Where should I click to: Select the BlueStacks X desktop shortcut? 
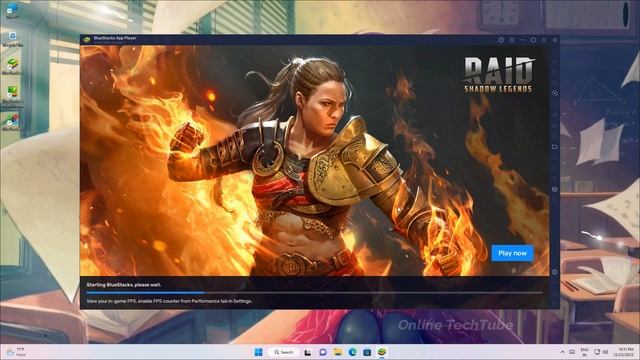click(12, 122)
